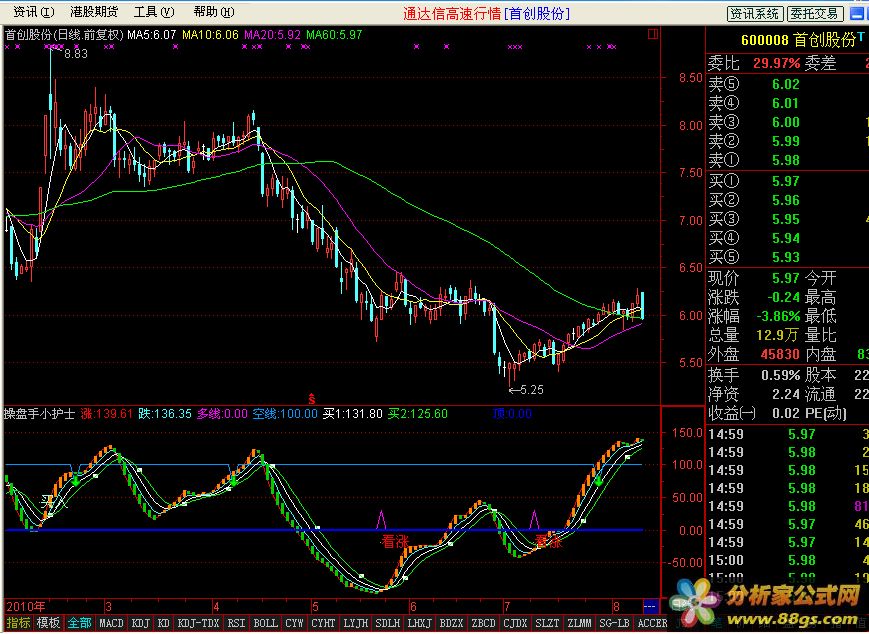Click the 买① price 5.97
This screenshot has width=869, height=634.
(786, 181)
